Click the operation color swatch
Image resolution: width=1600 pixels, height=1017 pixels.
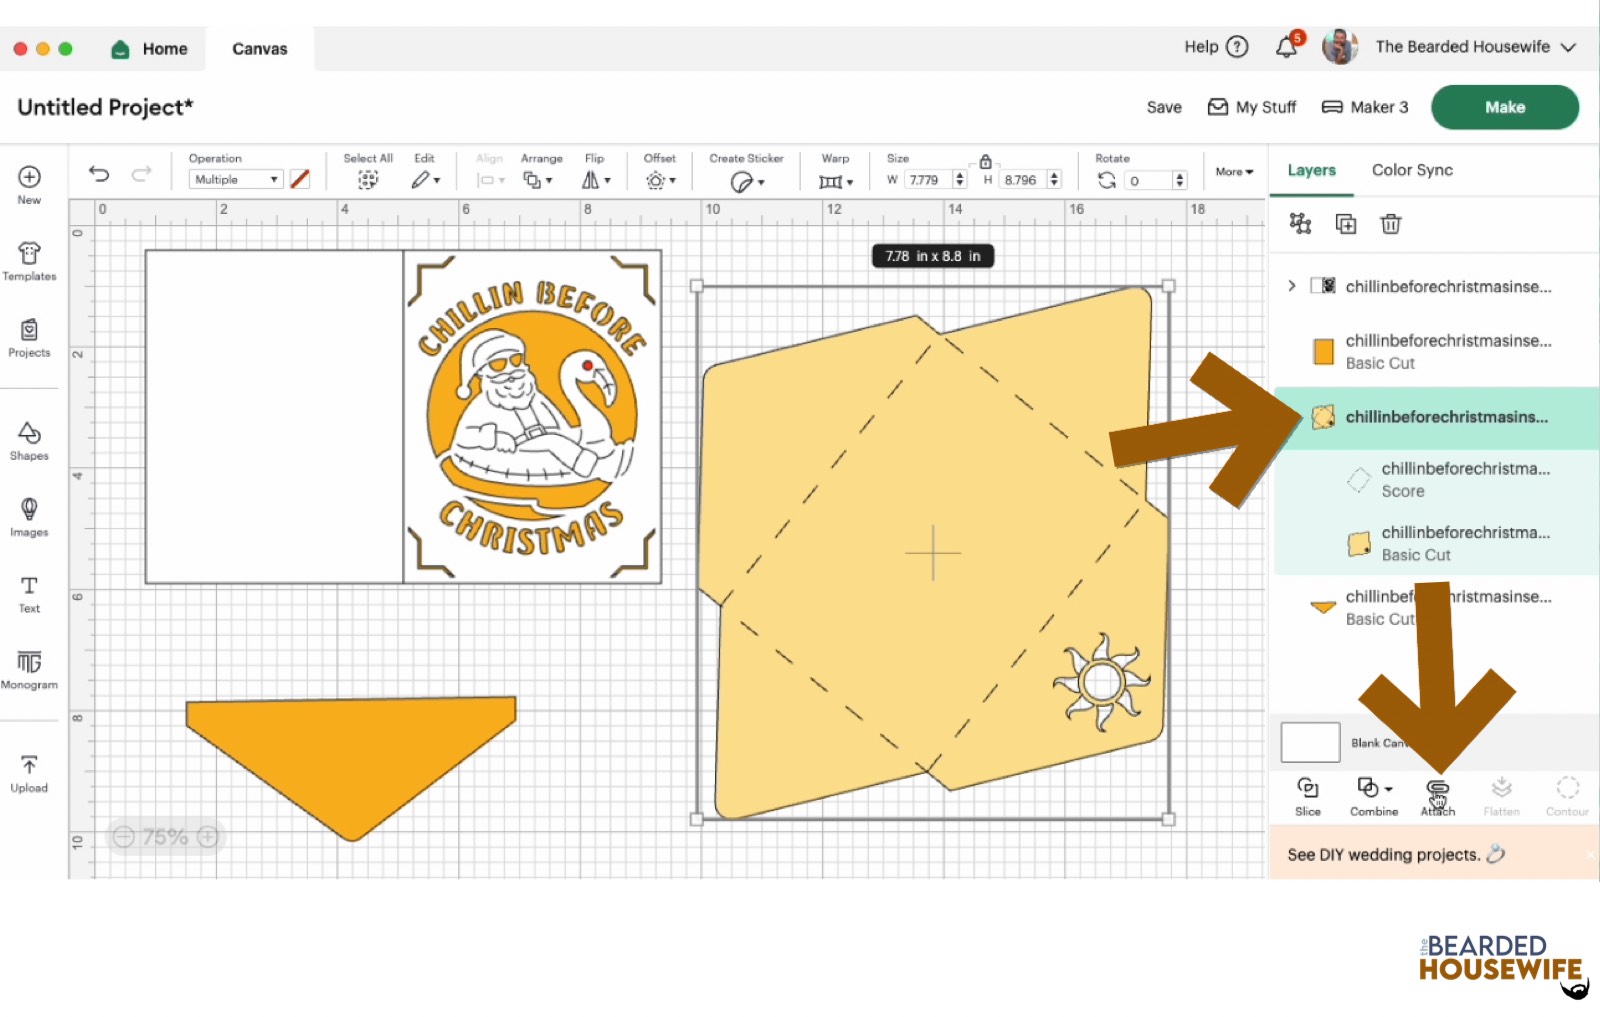(x=300, y=179)
